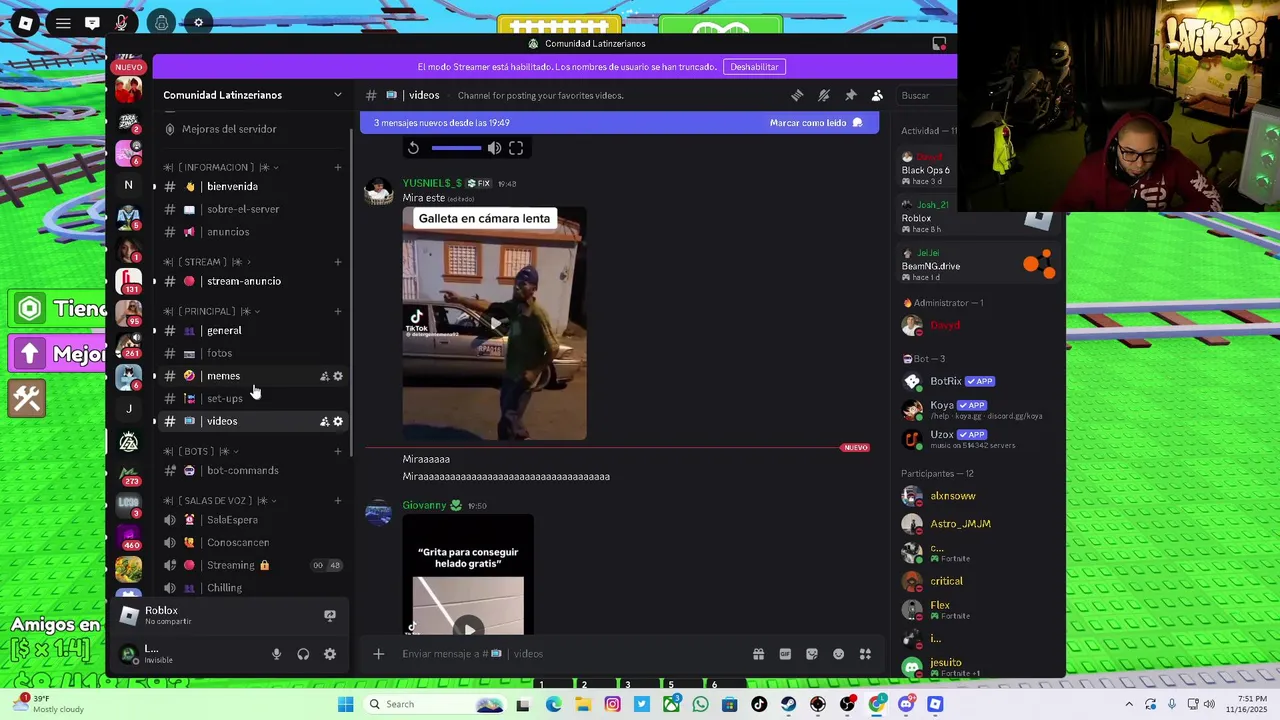Show pinned messages
Image resolution: width=1280 pixels, height=720 pixels.
pyautogui.click(x=850, y=95)
